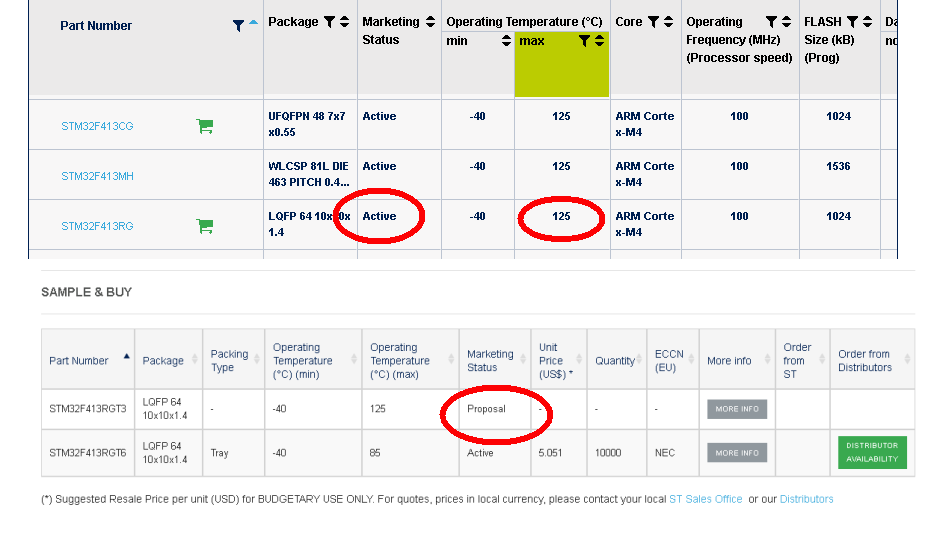Screen dimensions: 926x543
Task: Sort the Package column using its arrows
Action: 345,21
